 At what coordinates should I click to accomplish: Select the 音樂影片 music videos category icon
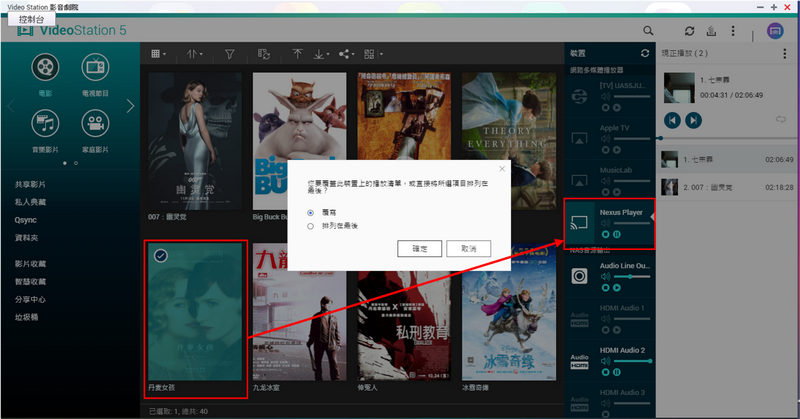(x=45, y=124)
